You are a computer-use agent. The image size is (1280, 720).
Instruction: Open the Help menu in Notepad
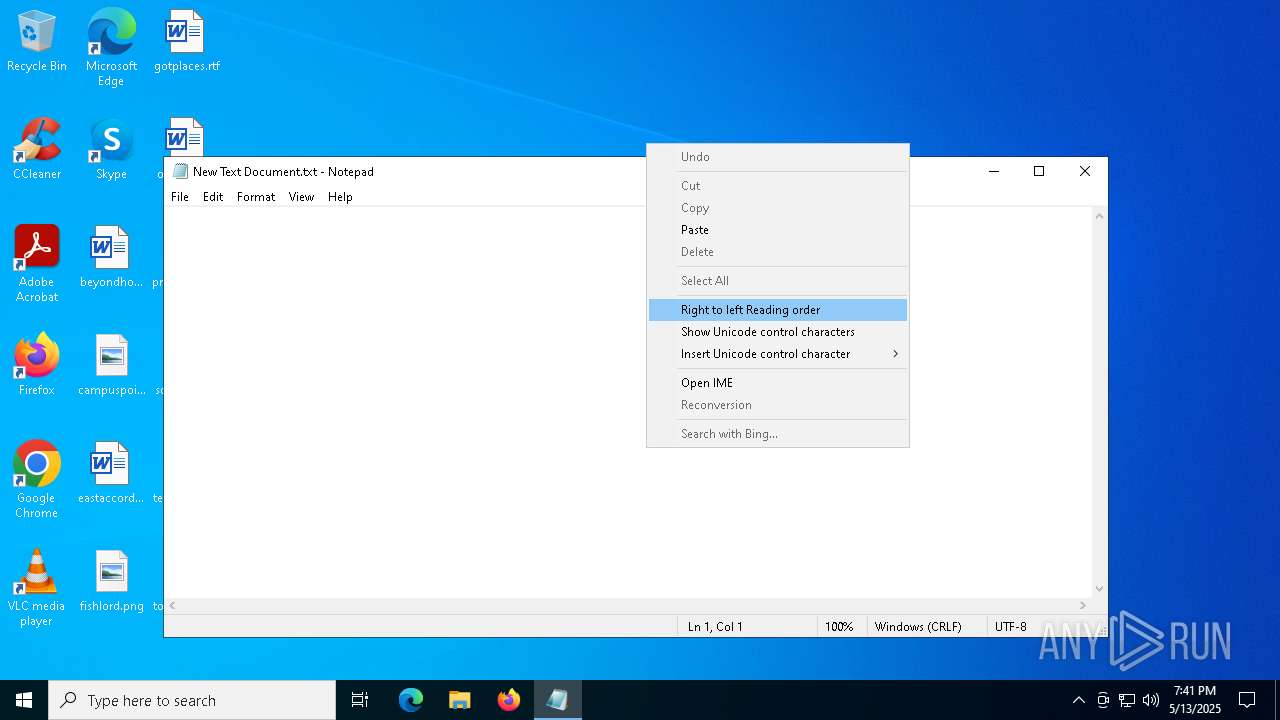pyautogui.click(x=340, y=197)
